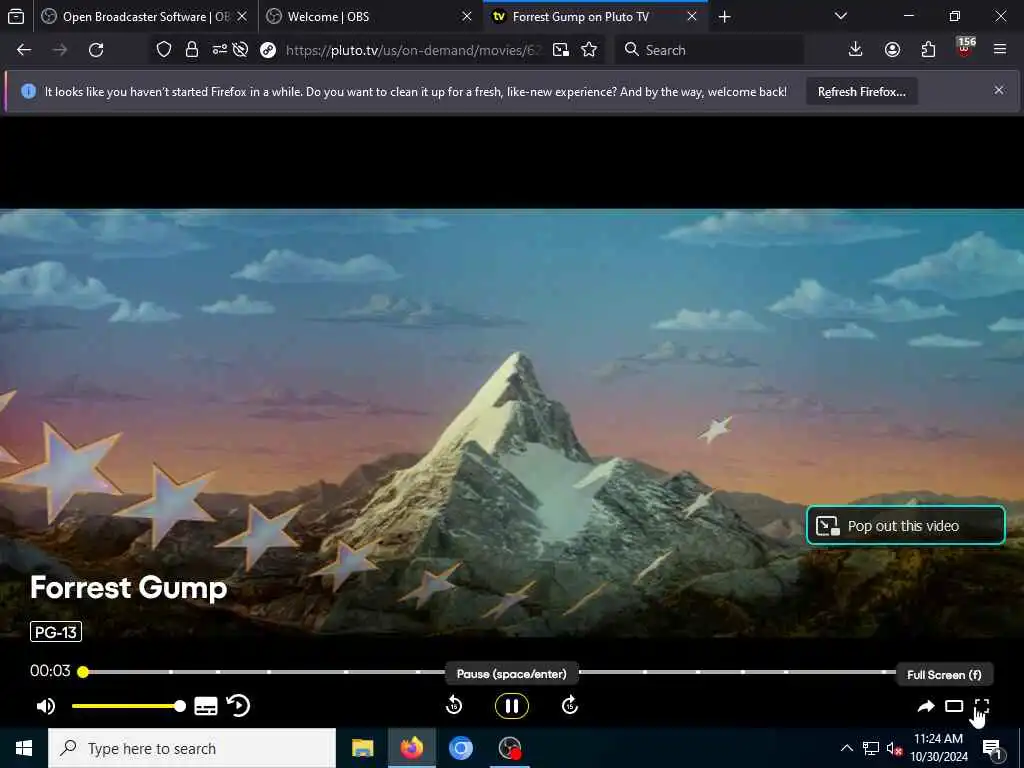The width and height of the screenshot is (1024, 768).
Task: Enter full screen mode in player
Action: pos(982,706)
